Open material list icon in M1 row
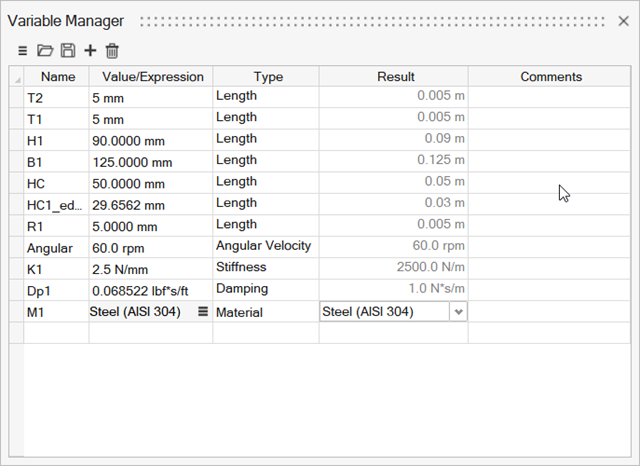 tap(203, 311)
